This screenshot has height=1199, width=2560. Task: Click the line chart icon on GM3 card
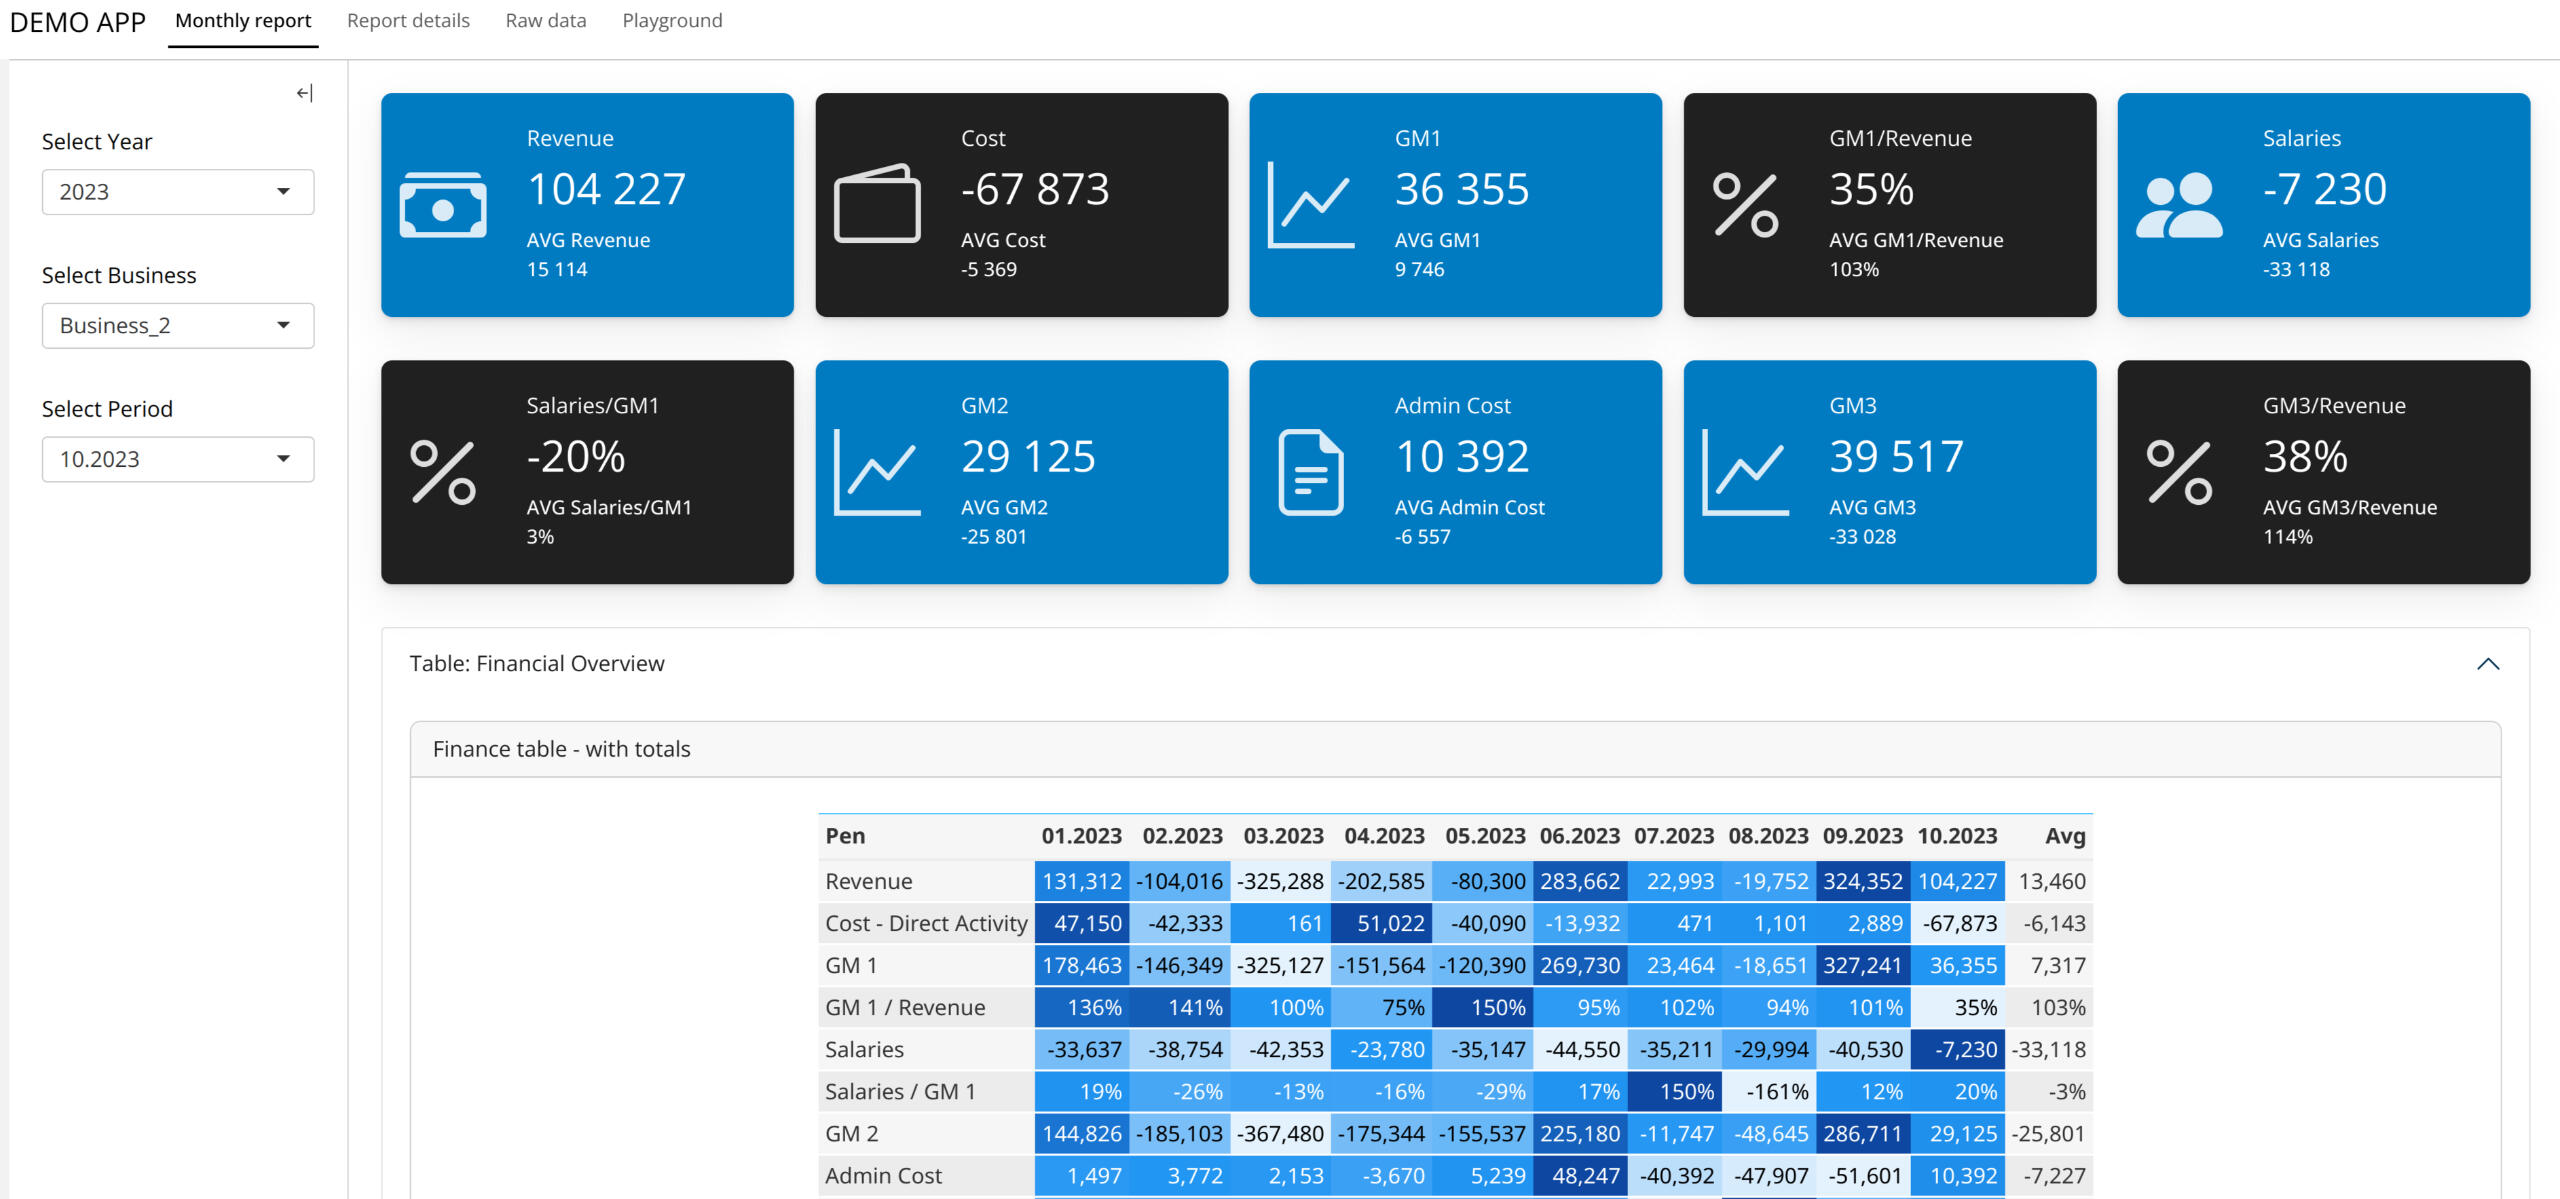point(1746,472)
